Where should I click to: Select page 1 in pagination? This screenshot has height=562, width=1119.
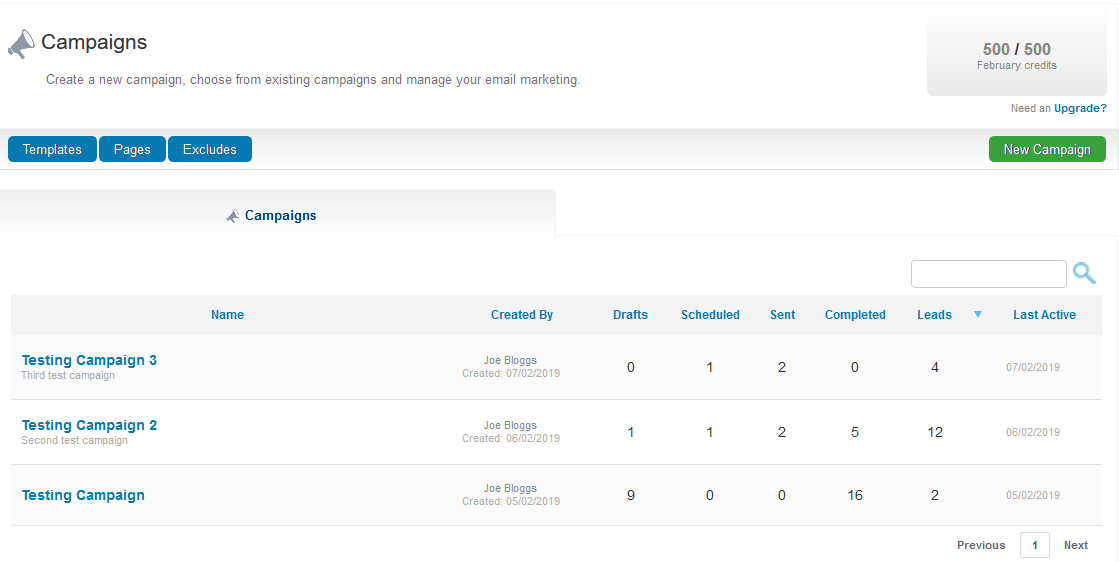[x=1034, y=545]
